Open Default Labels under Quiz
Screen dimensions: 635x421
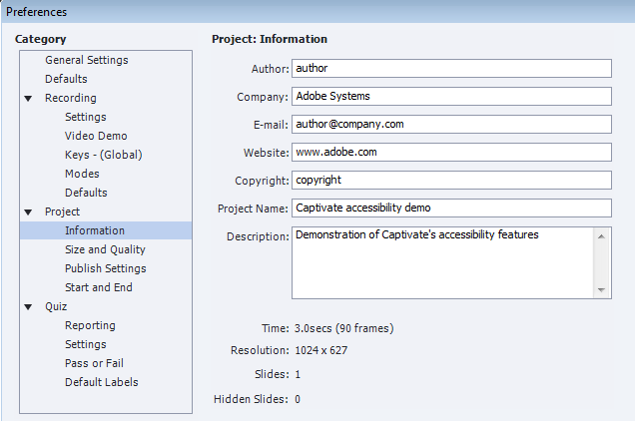coord(101,383)
